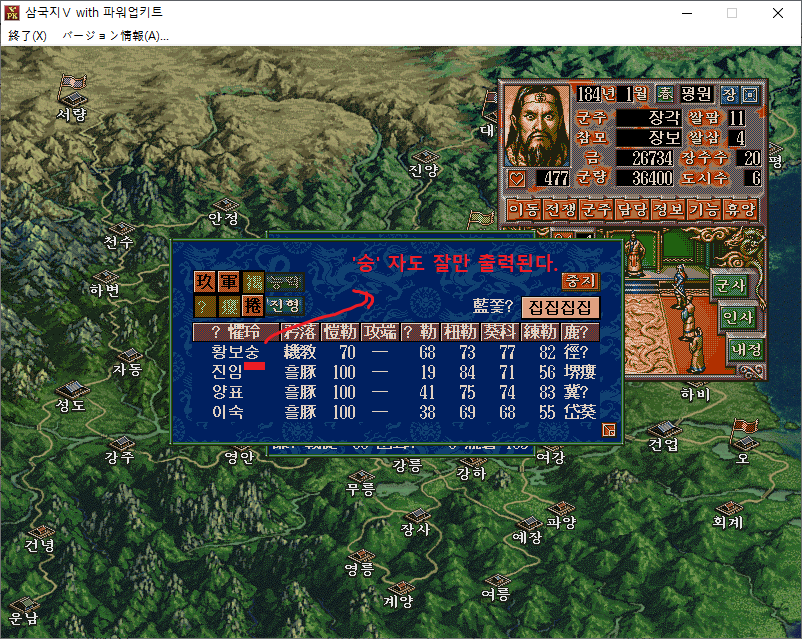Select officer row 진임
Viewport: 802px width, 639px height.
click(x=396, y=372)
